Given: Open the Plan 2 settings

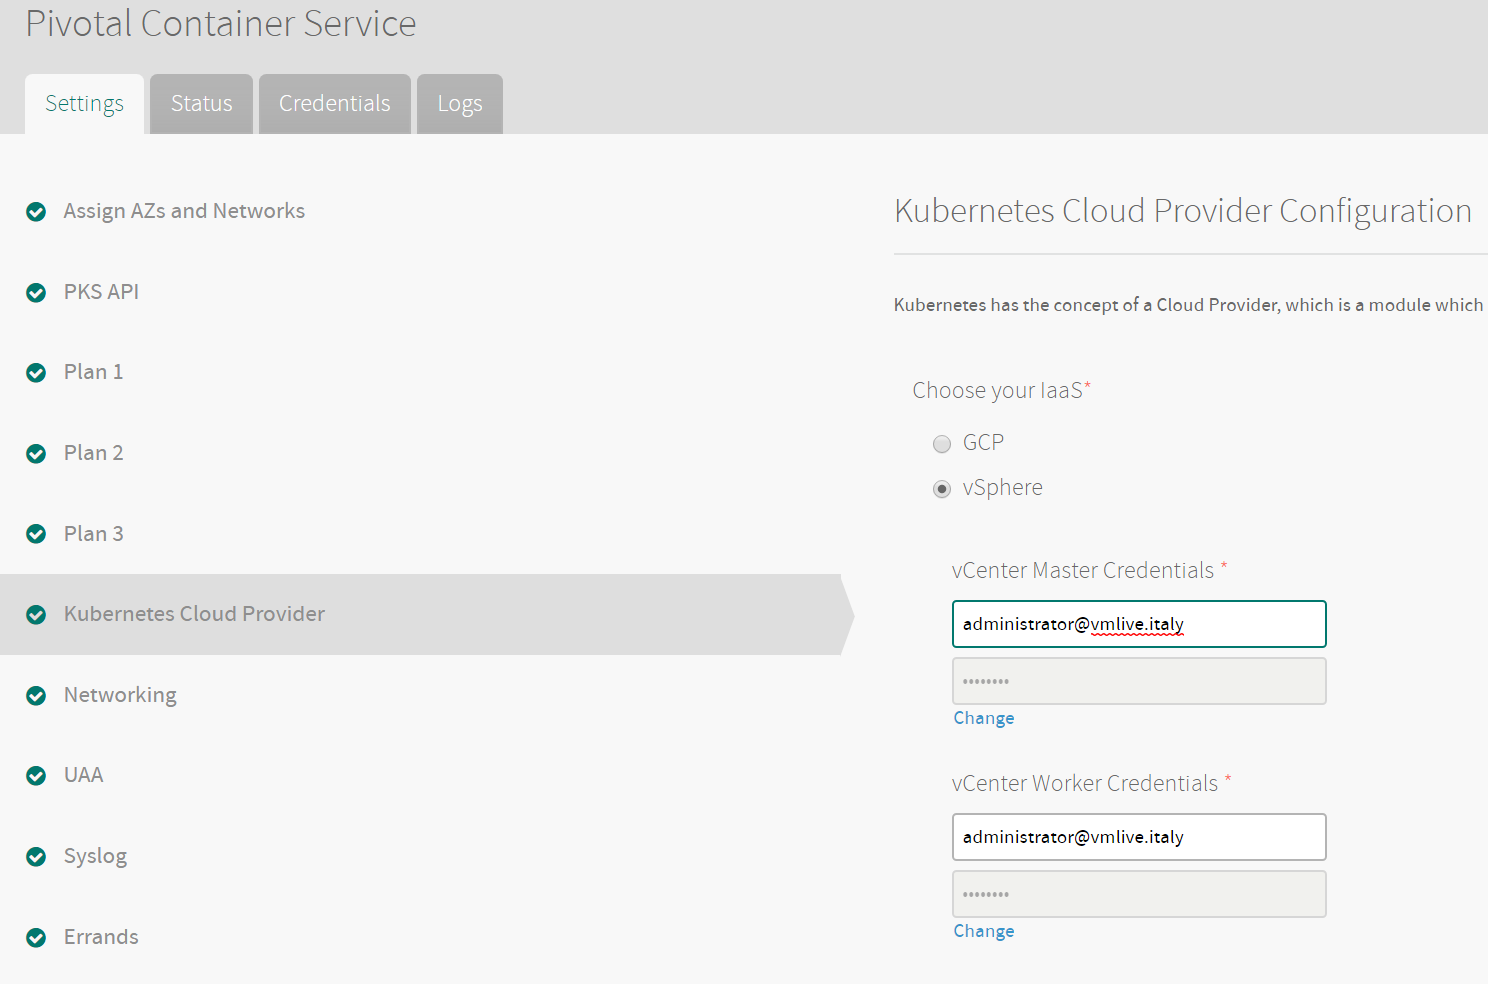Looking at the screenshot, I should coord(93,453).
